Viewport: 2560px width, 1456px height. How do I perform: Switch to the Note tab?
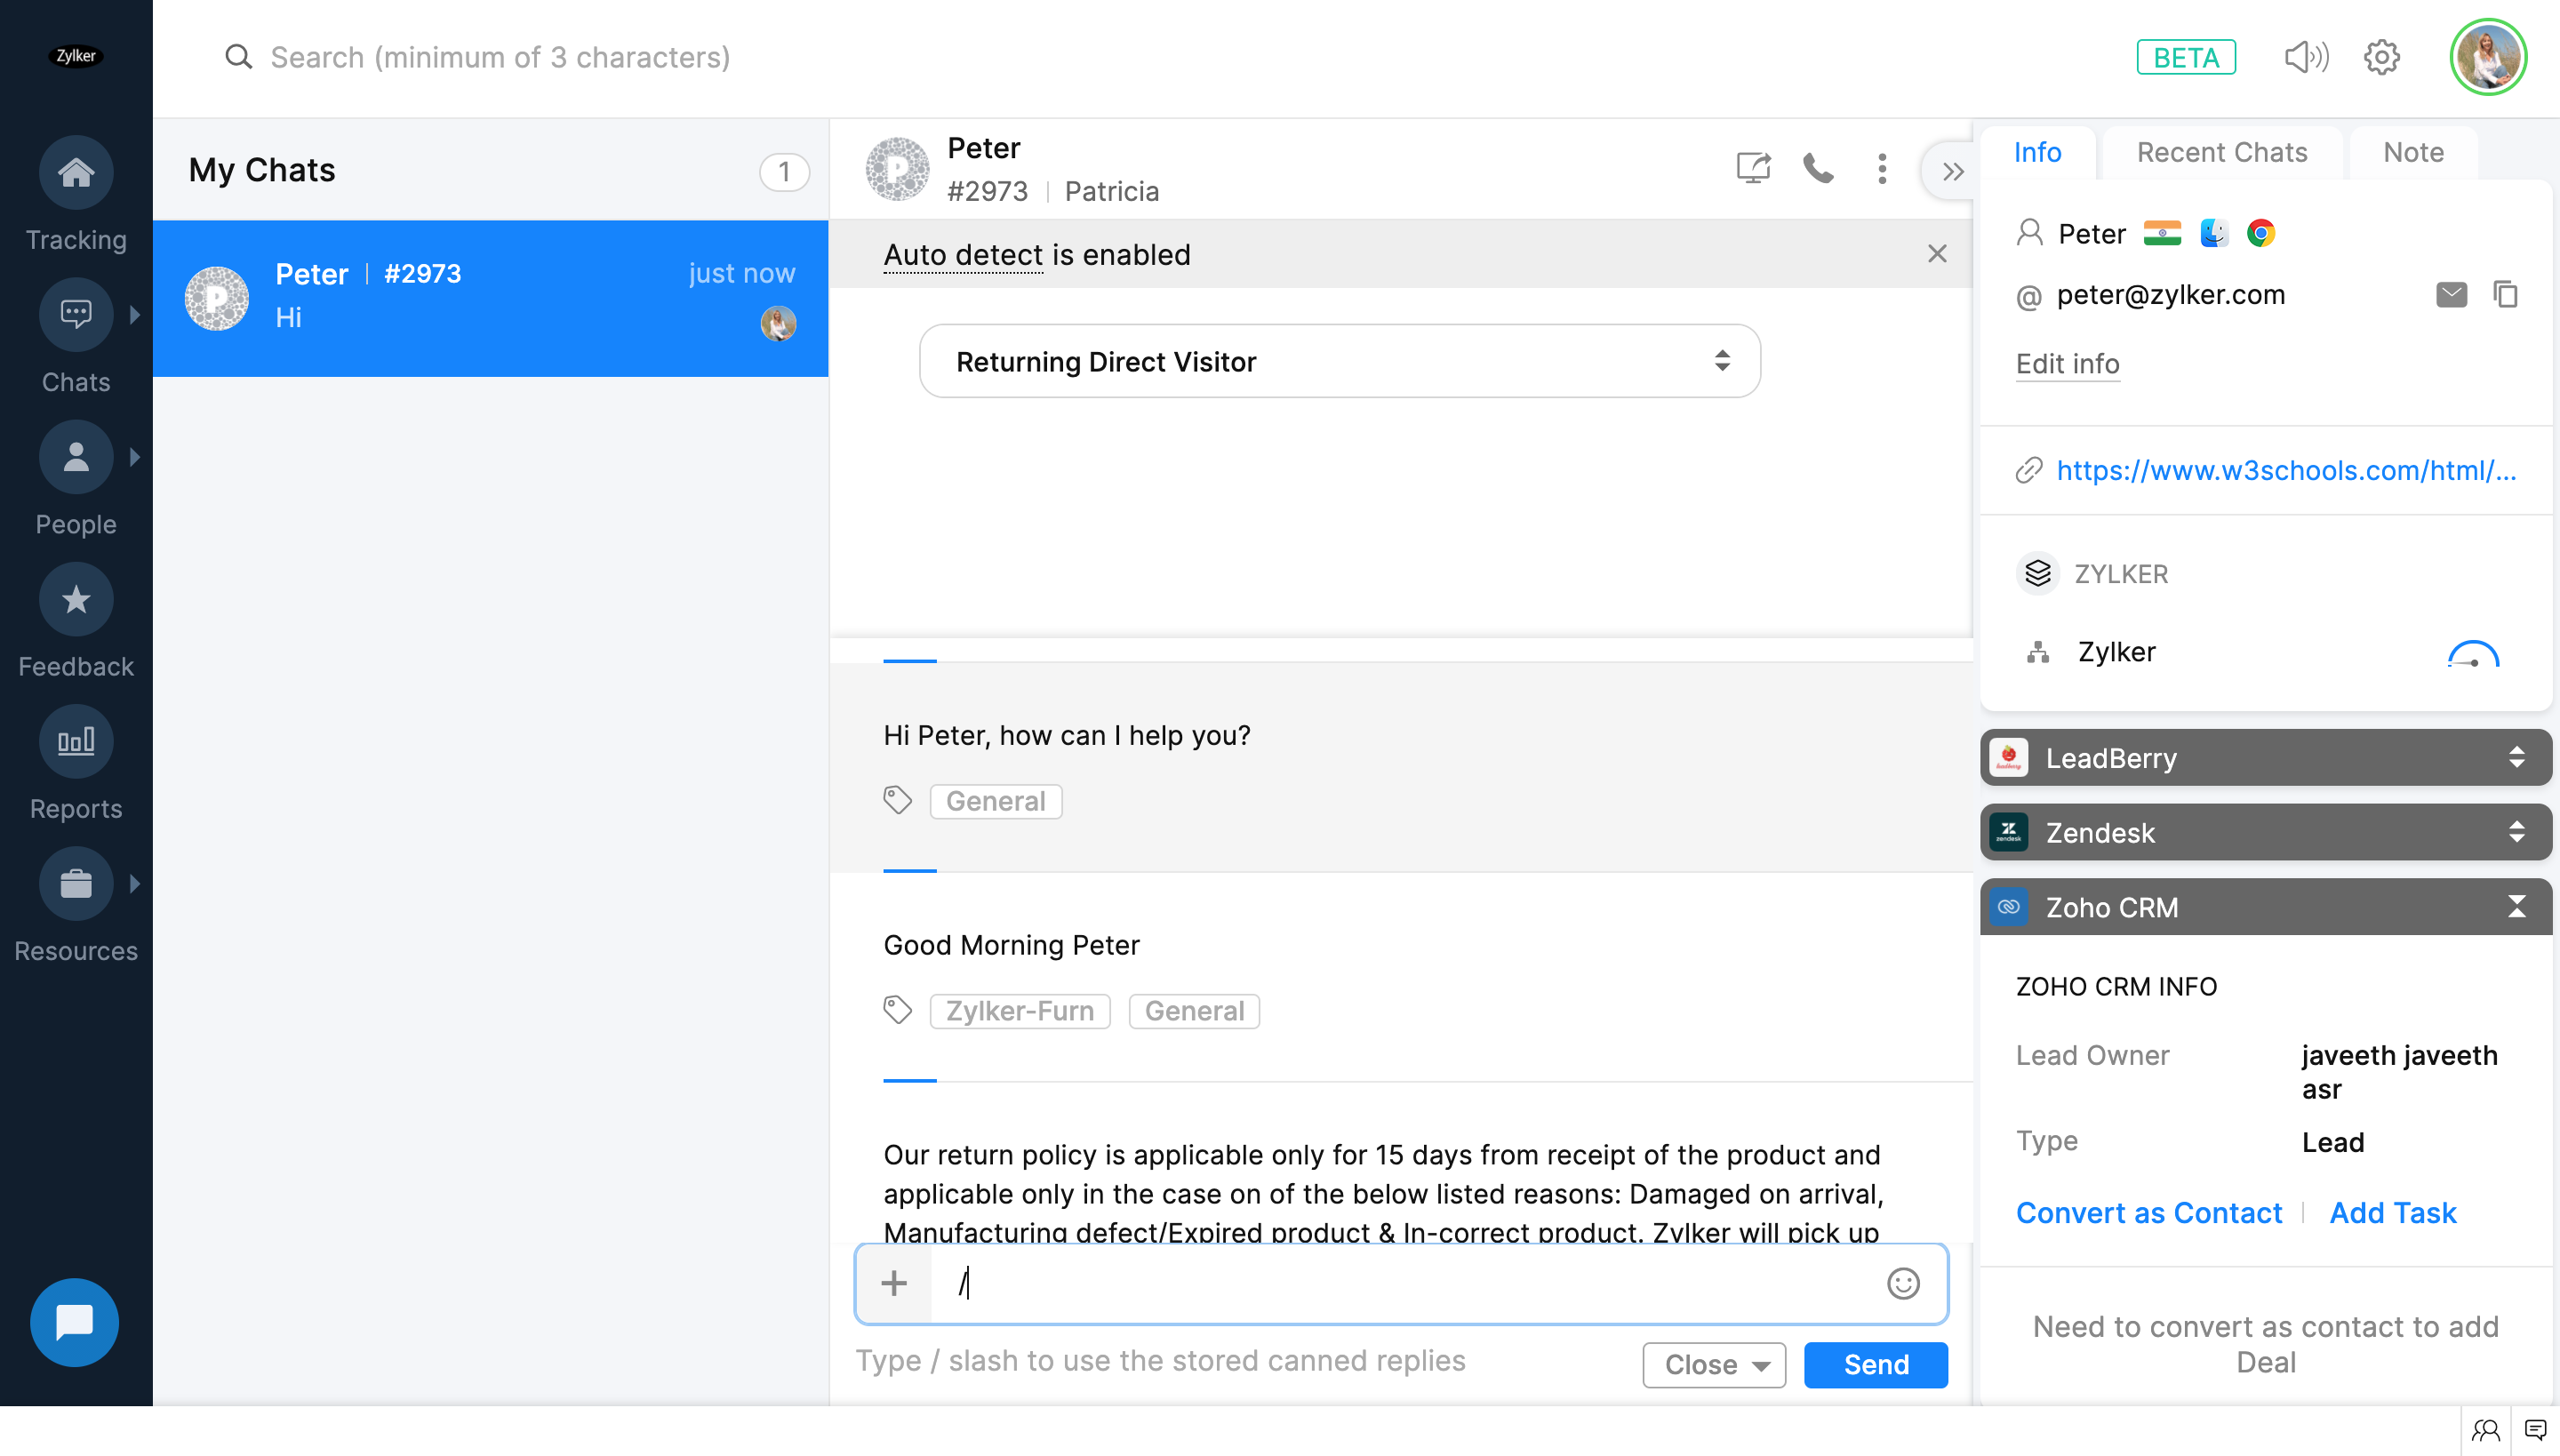pyautogui.click(x=2412, y=152)
